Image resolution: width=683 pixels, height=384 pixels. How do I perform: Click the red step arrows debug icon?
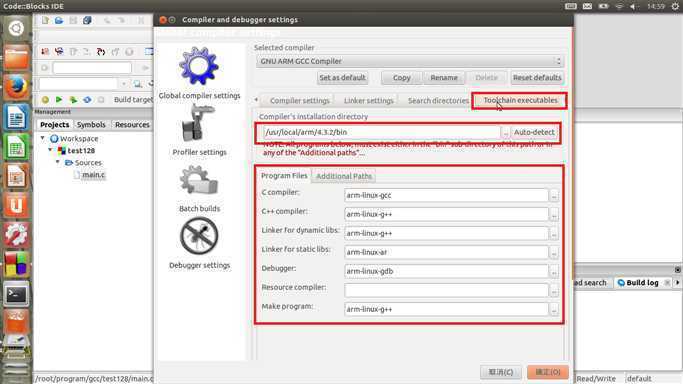[x=101, y=52]
